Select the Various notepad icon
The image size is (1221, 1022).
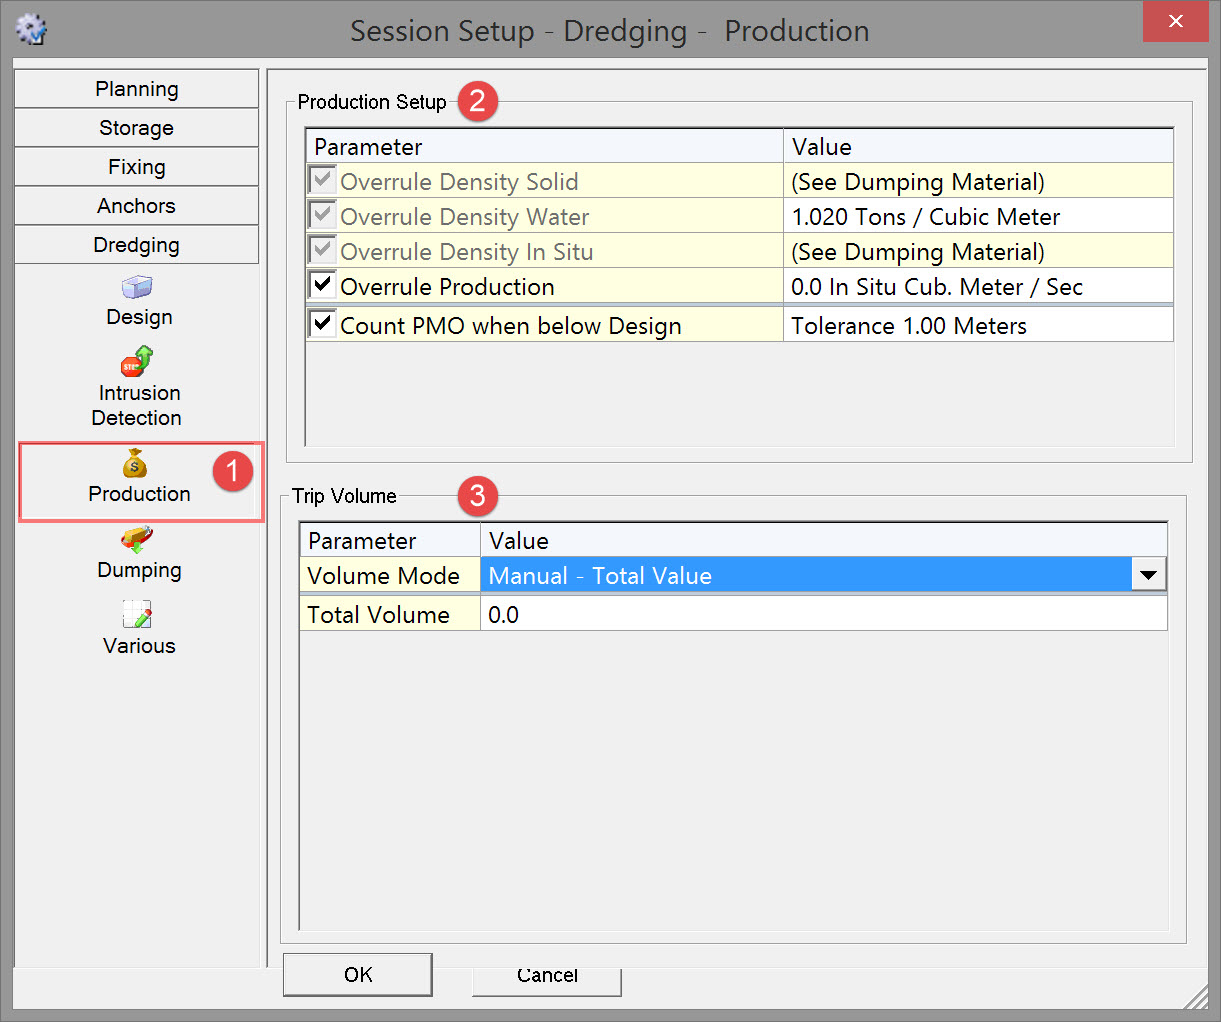(137, 615)
